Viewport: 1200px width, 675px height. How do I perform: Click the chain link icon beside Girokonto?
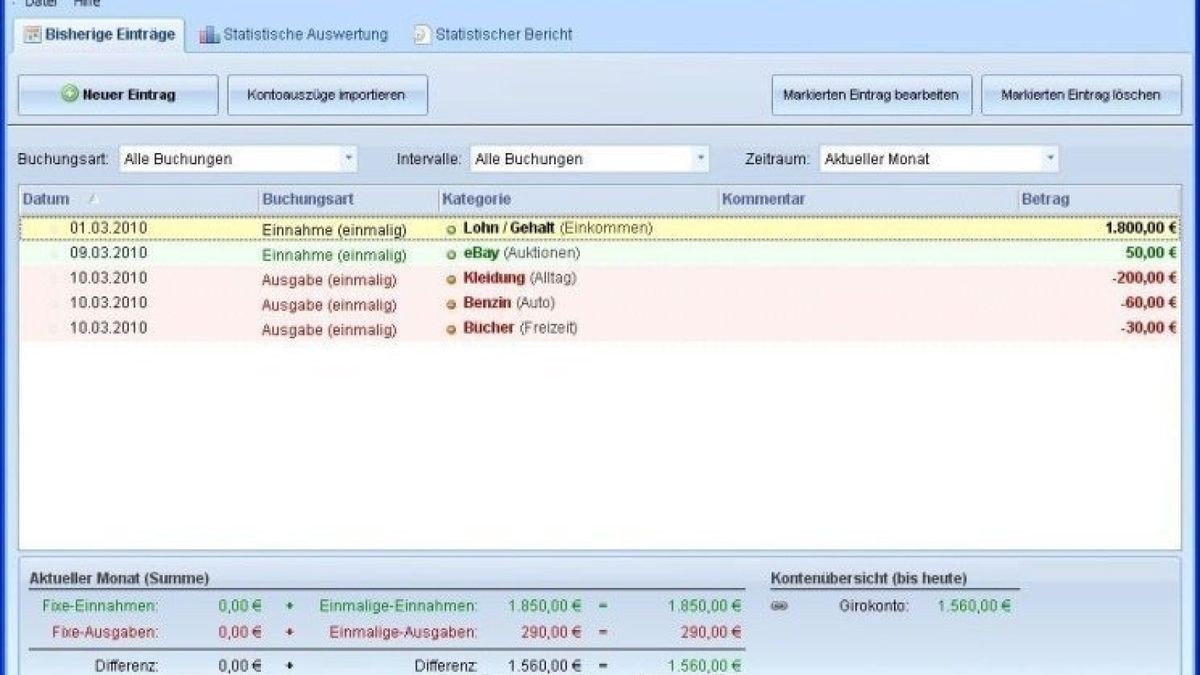click(x=780, y=605)
